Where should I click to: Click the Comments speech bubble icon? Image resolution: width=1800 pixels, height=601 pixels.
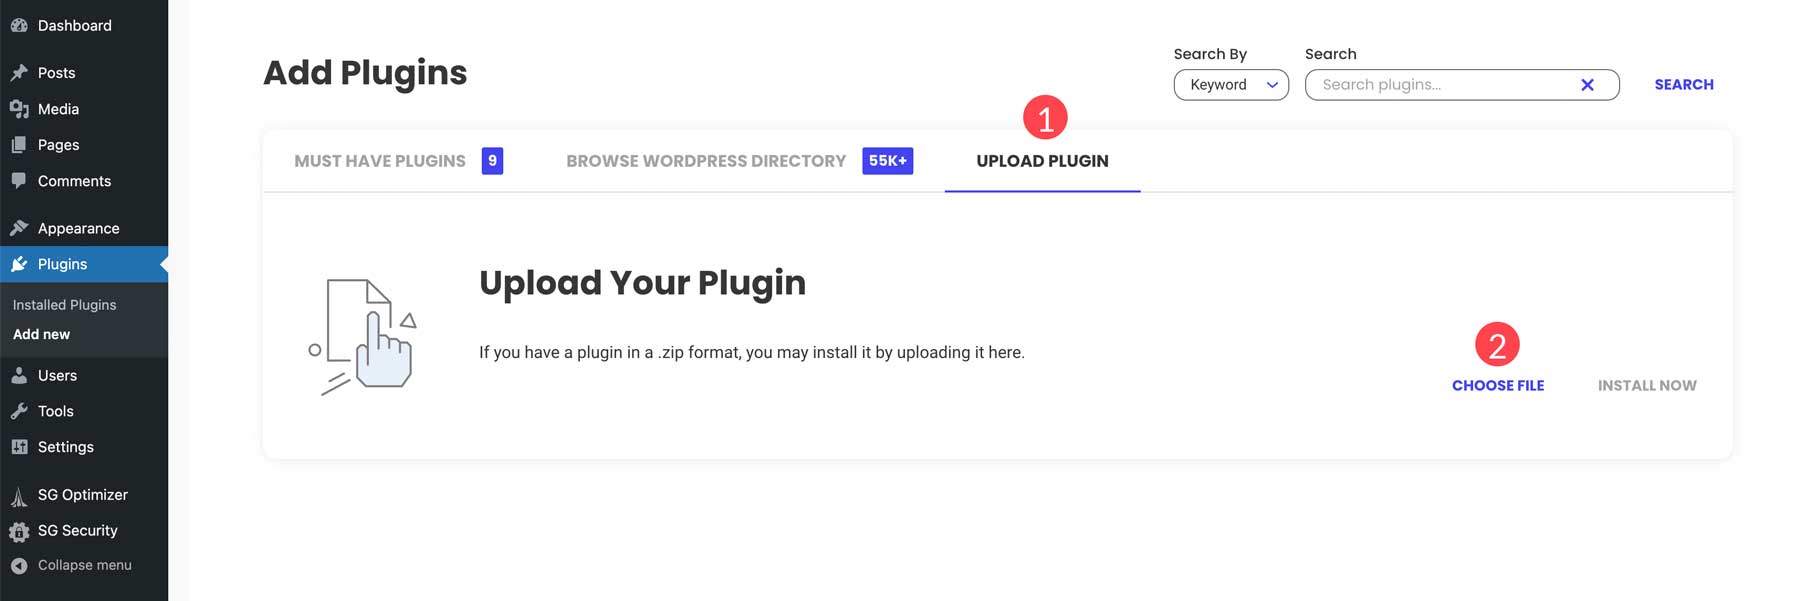click(x=19, y=181)
